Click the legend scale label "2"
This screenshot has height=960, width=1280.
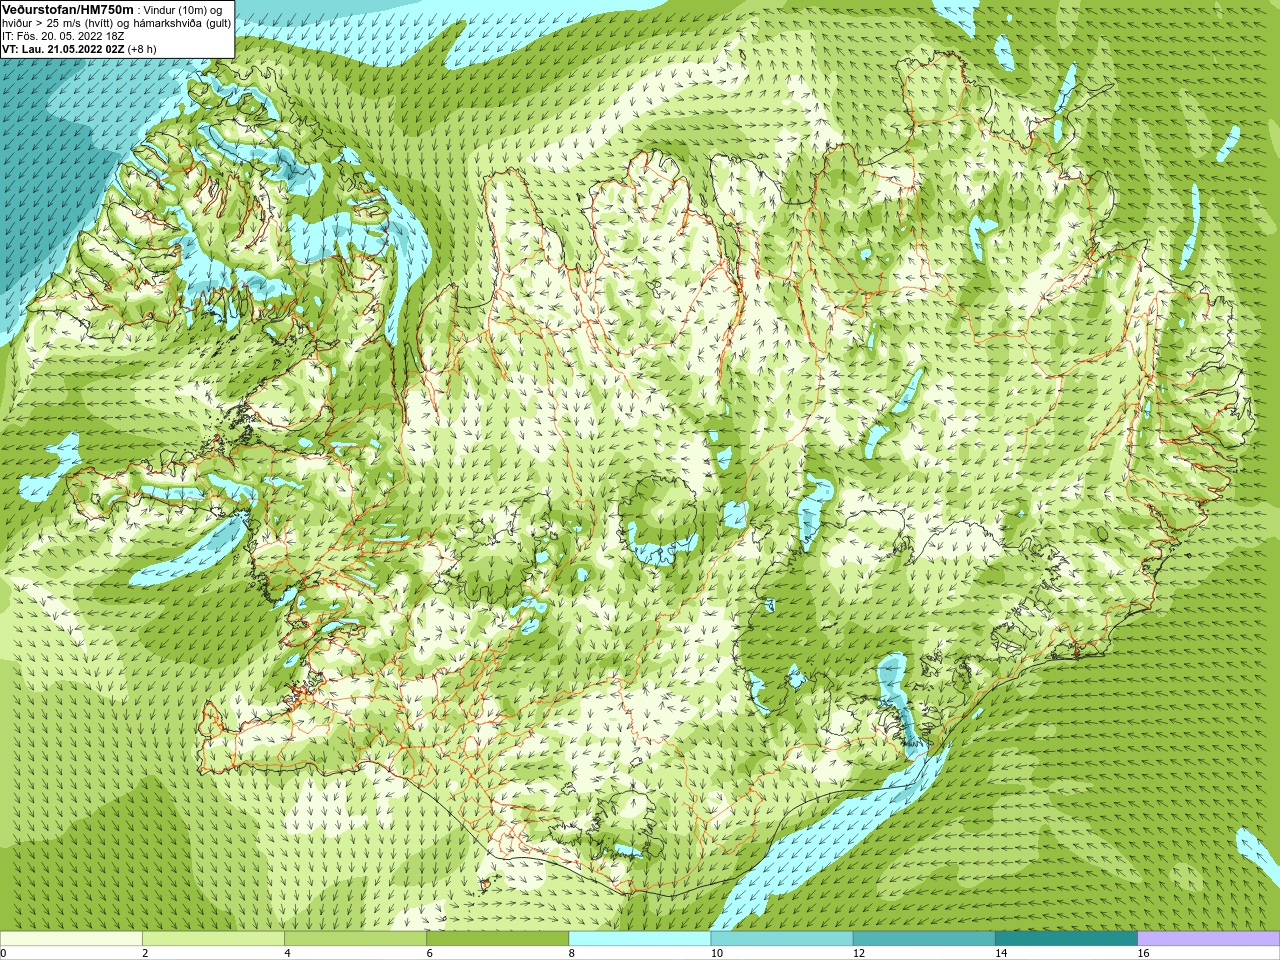145,954
